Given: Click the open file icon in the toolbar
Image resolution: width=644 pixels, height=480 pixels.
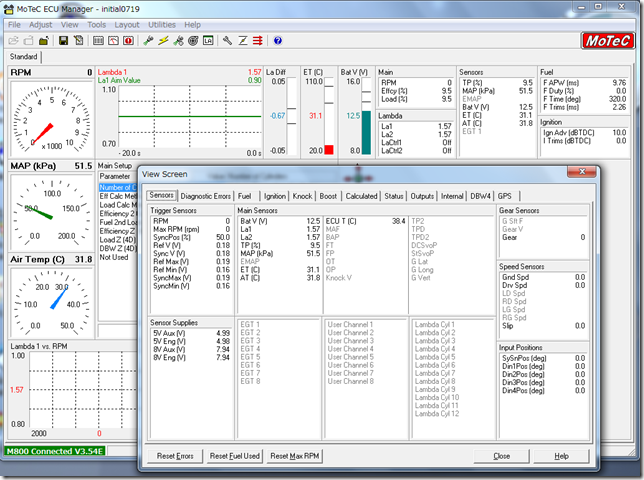Looking at the screenshot, I should [14, 41].
